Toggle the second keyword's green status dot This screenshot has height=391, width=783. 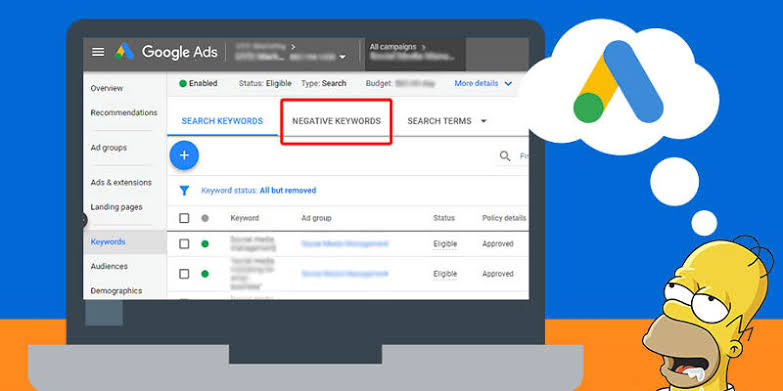(205, 274)
